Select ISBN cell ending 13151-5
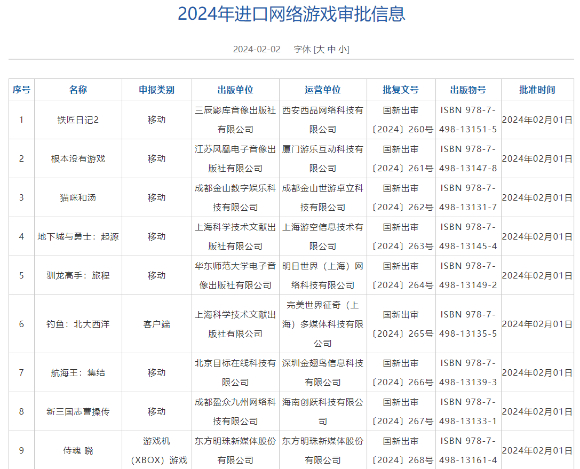Image resolution: width=580 pixels, height=469 pixels. click(468, 119)
